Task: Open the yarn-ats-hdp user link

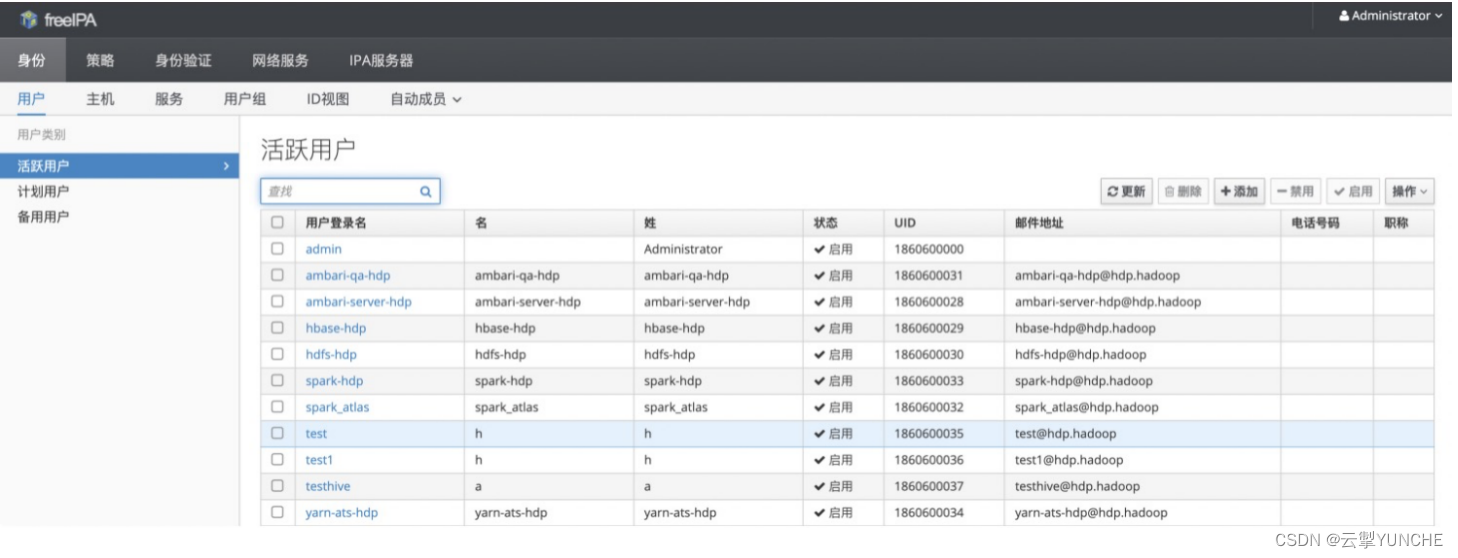Action: [x=341, y=513]
